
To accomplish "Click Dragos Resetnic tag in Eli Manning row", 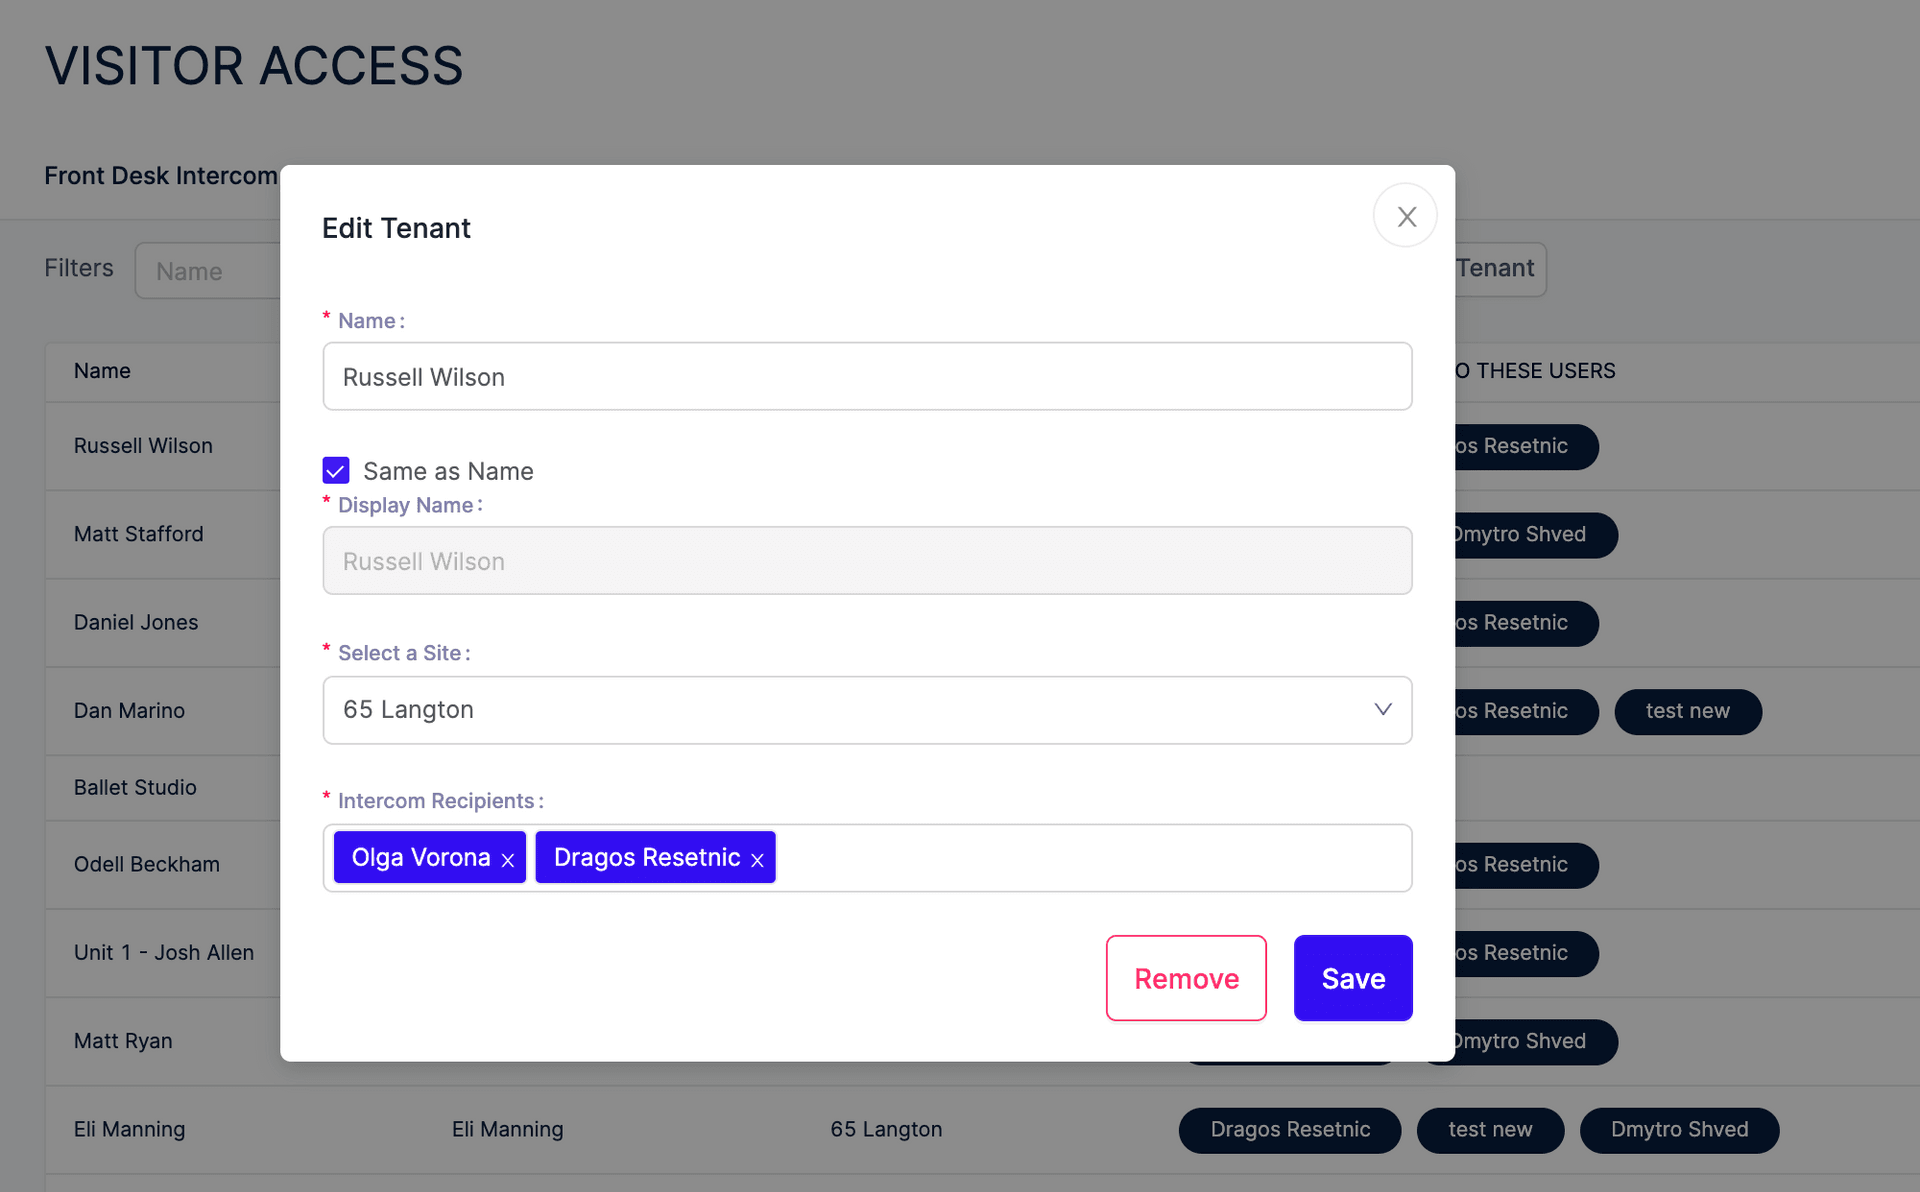I will [1290, 1130].
